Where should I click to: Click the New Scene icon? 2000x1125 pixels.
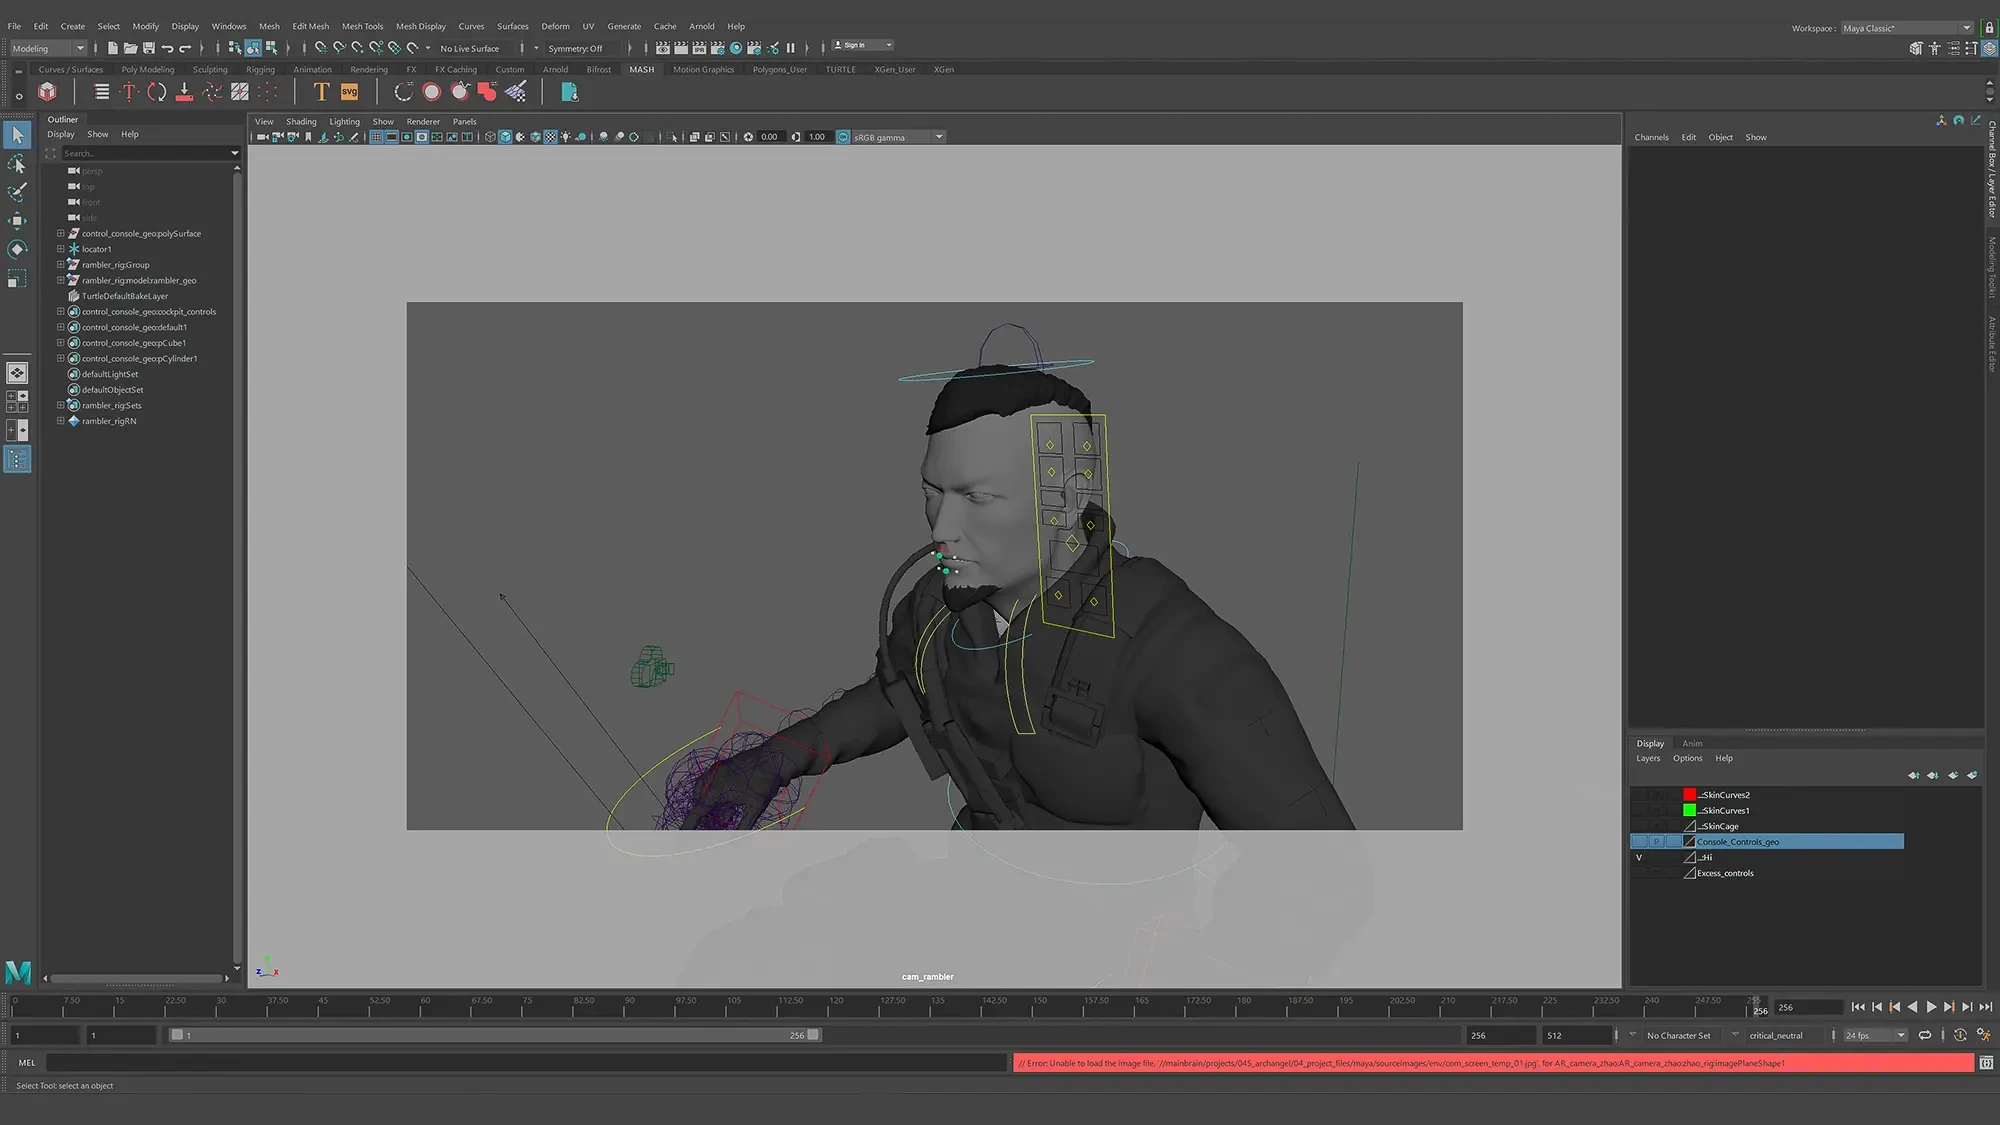pyautogui.click(x=112, y=48)
